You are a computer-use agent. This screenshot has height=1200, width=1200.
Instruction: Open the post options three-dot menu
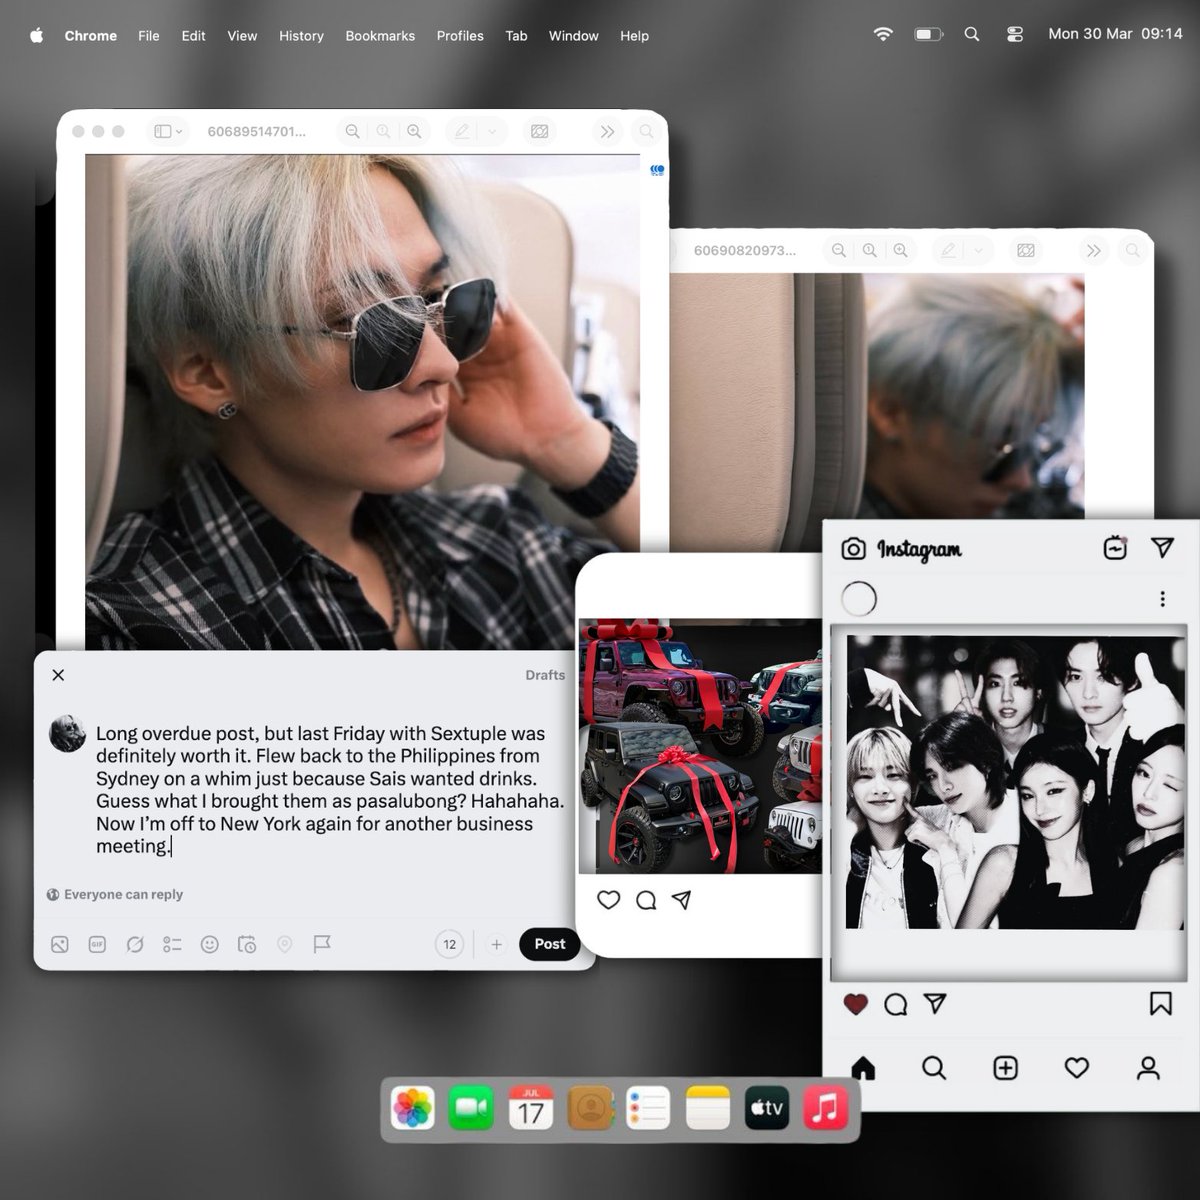[1162, 599]
